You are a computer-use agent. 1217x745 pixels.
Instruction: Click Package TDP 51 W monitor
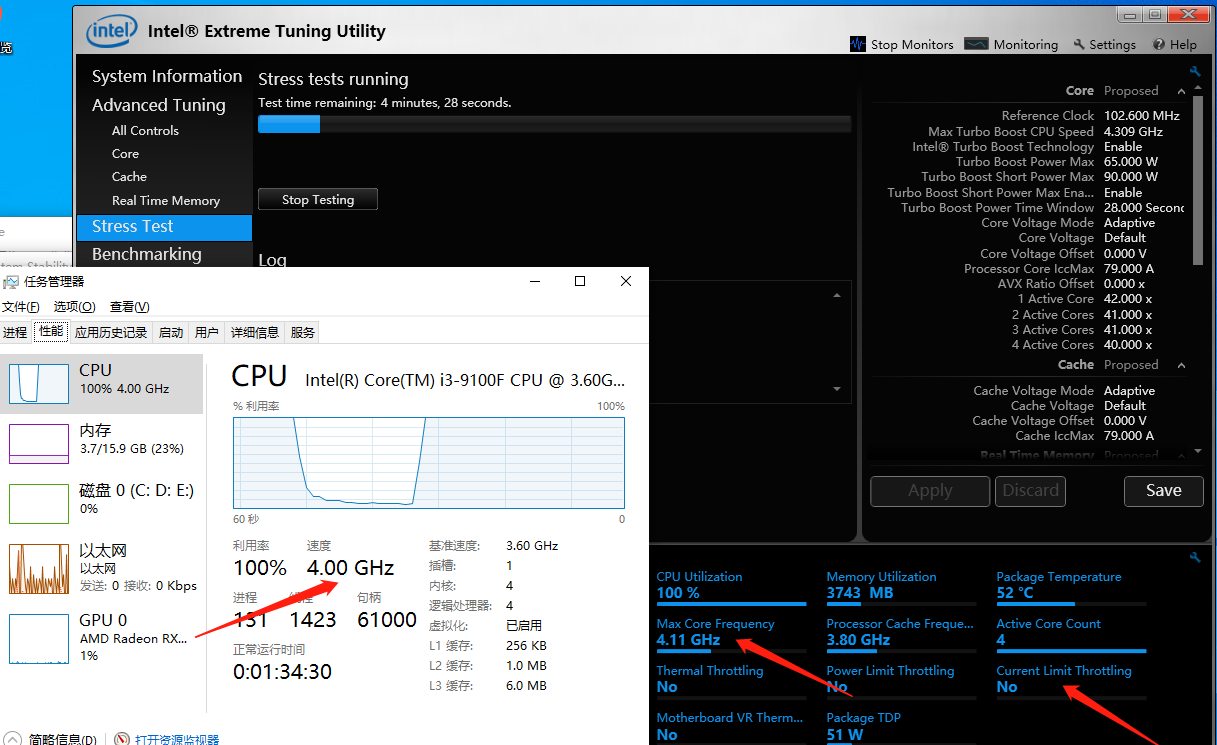point(901,727)
